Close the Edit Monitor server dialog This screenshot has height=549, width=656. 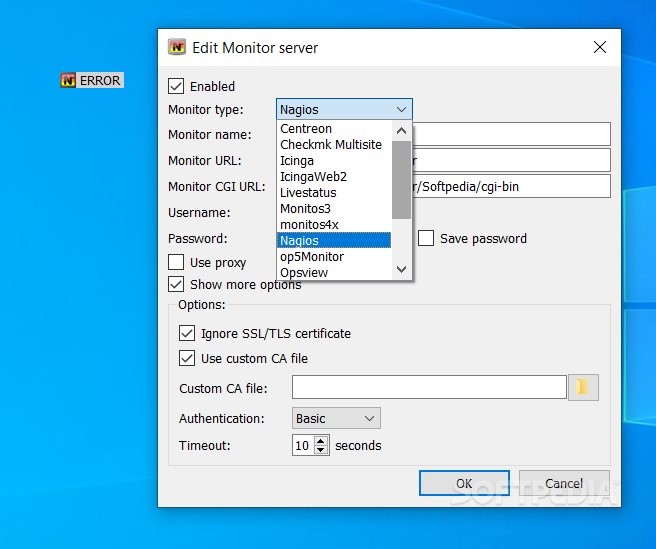pyautogui.click(x=600, y=47)
